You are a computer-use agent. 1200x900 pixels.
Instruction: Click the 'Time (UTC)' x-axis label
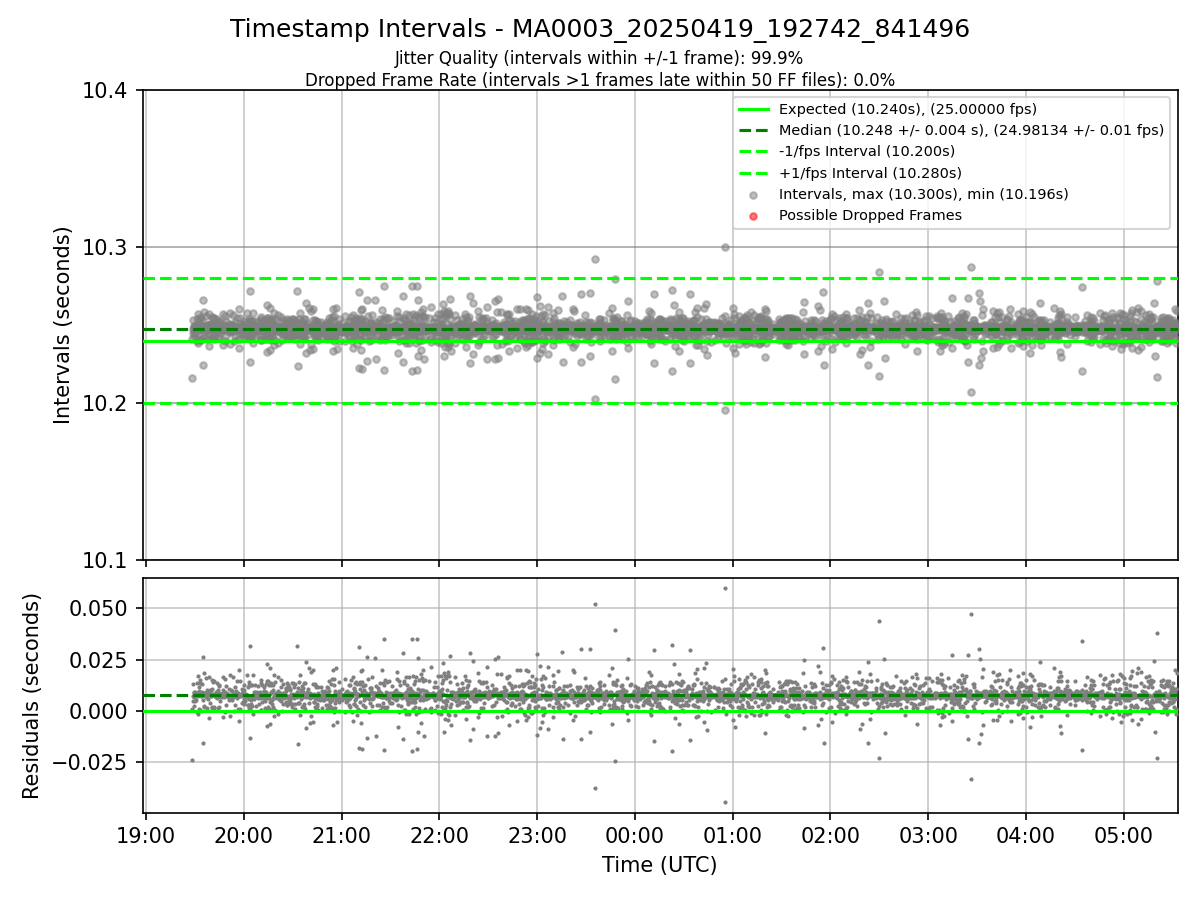coord(660,865)
